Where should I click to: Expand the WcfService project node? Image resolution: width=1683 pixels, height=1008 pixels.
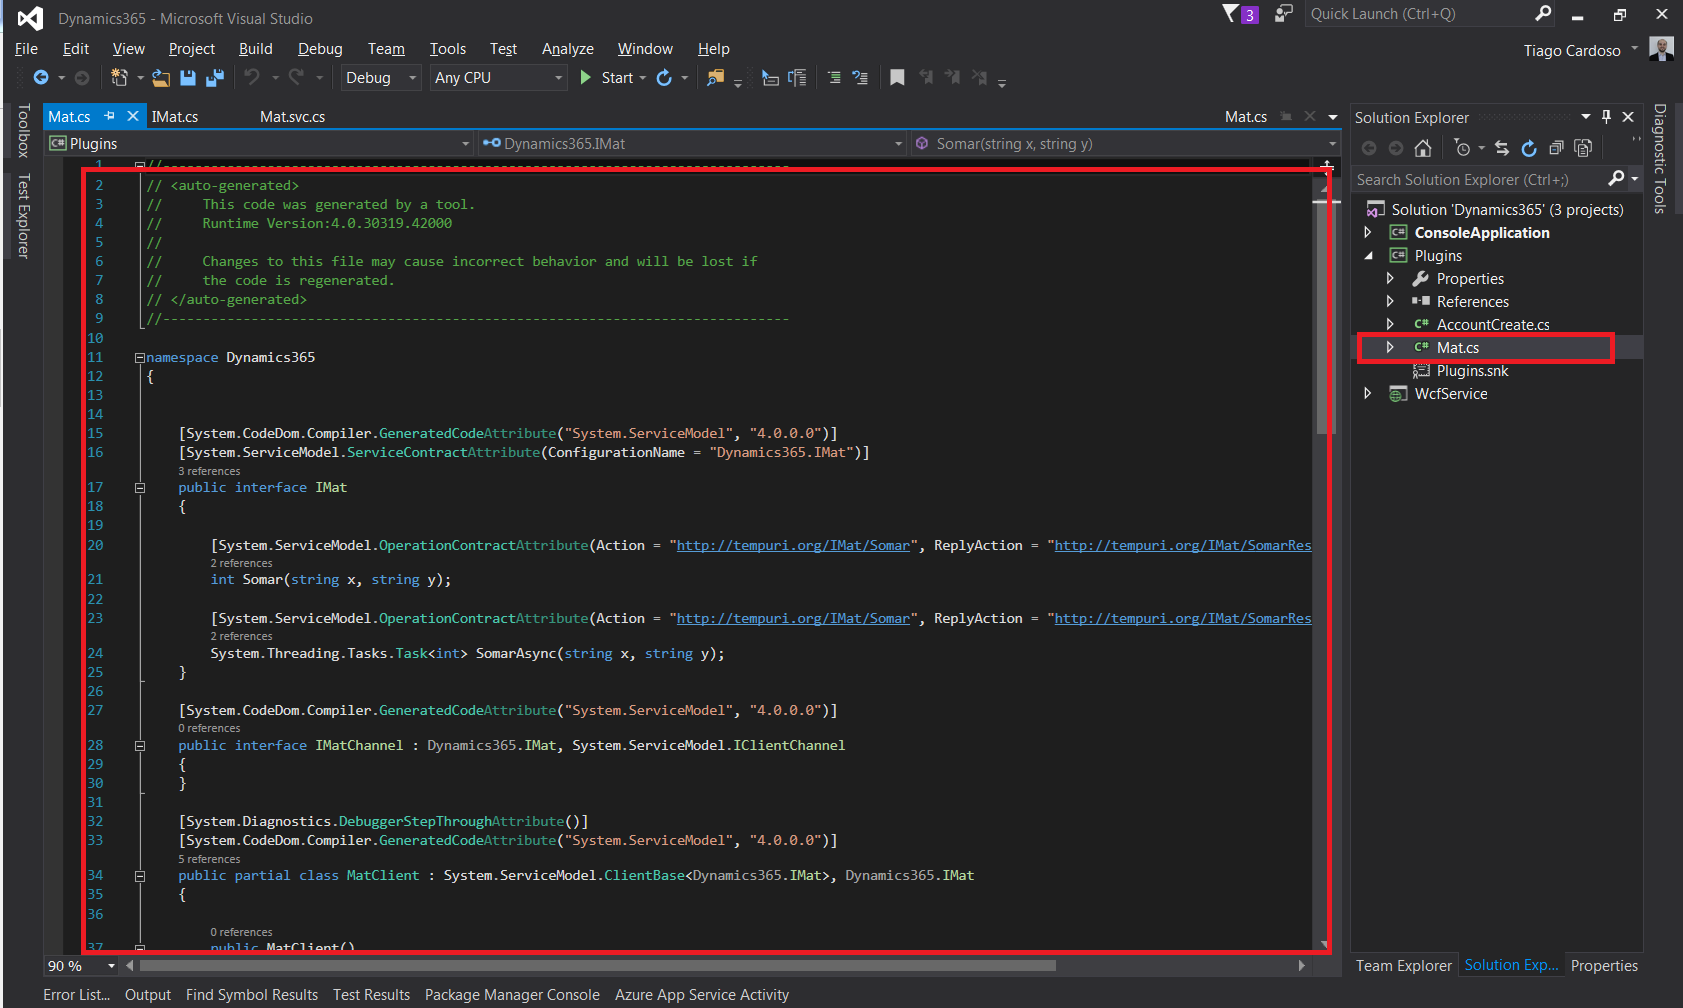coord(1368,394)
